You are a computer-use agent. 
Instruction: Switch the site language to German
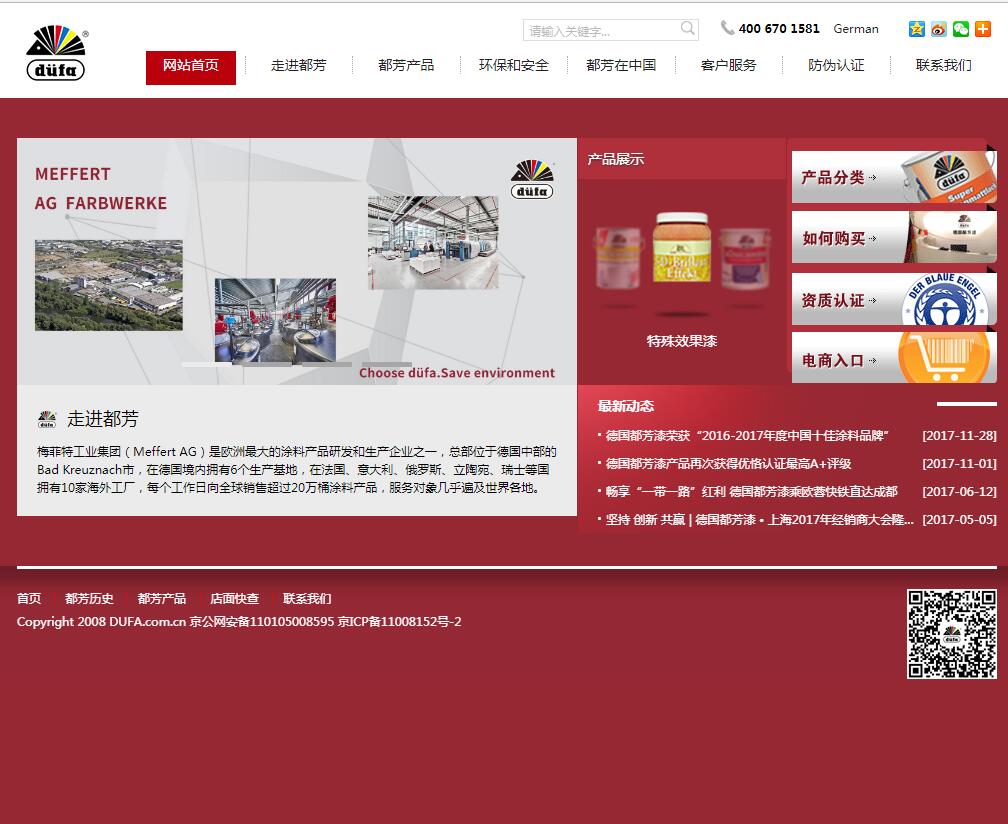[856, 29]
